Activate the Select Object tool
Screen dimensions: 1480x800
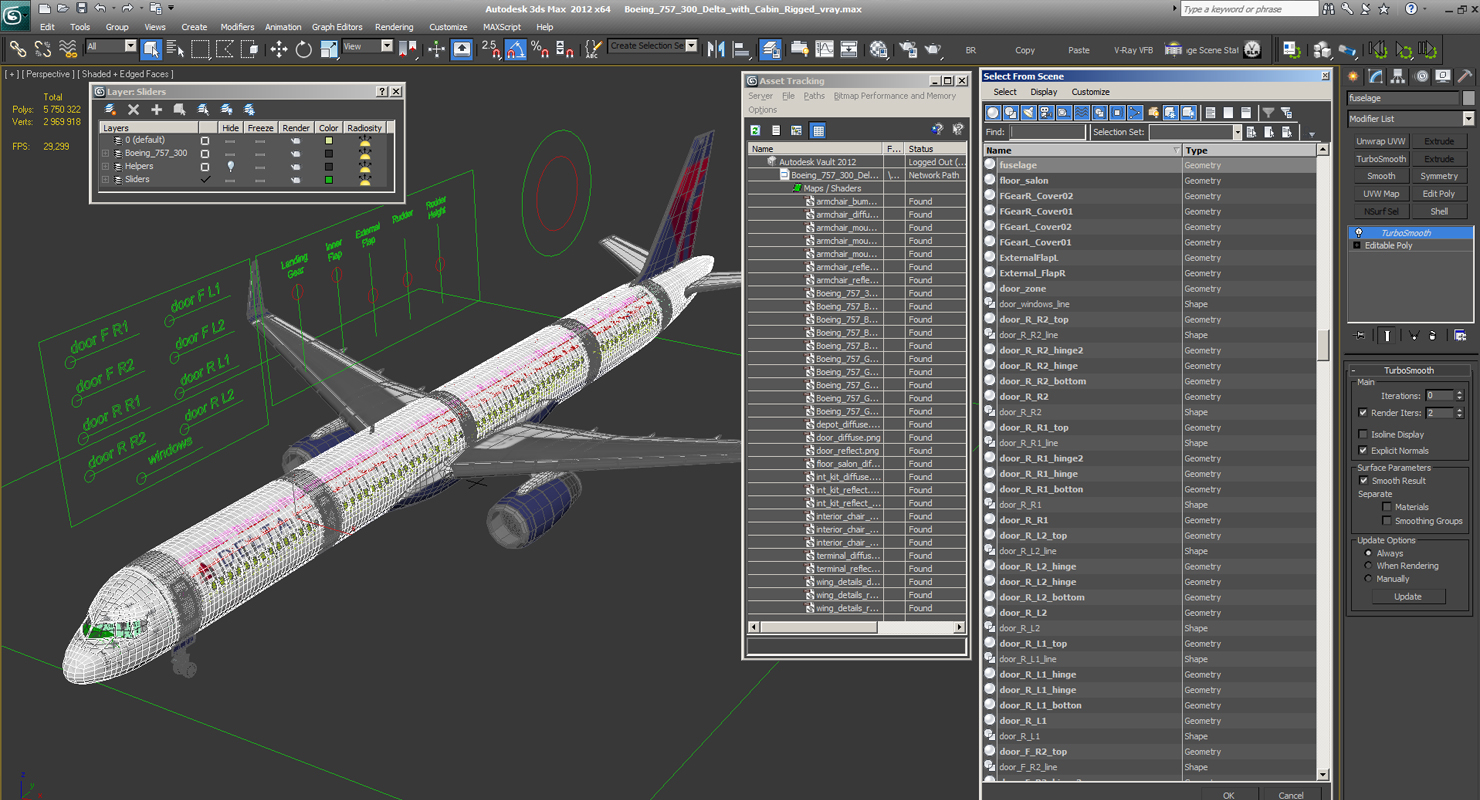point(151,49)
